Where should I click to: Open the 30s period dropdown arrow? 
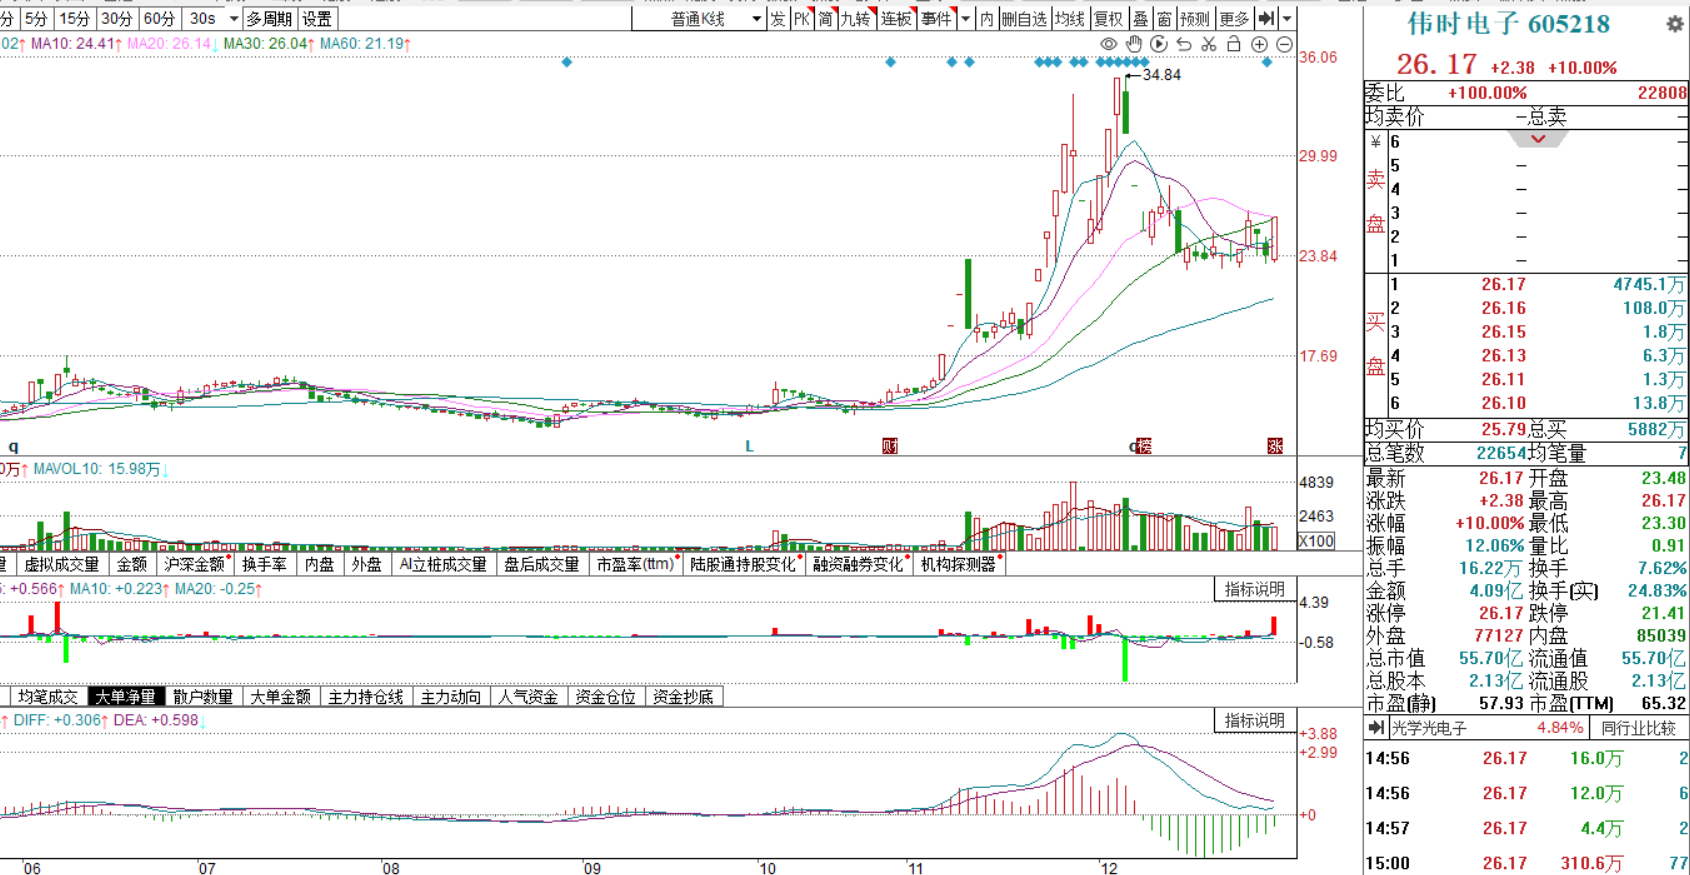[x=233, y=19]
